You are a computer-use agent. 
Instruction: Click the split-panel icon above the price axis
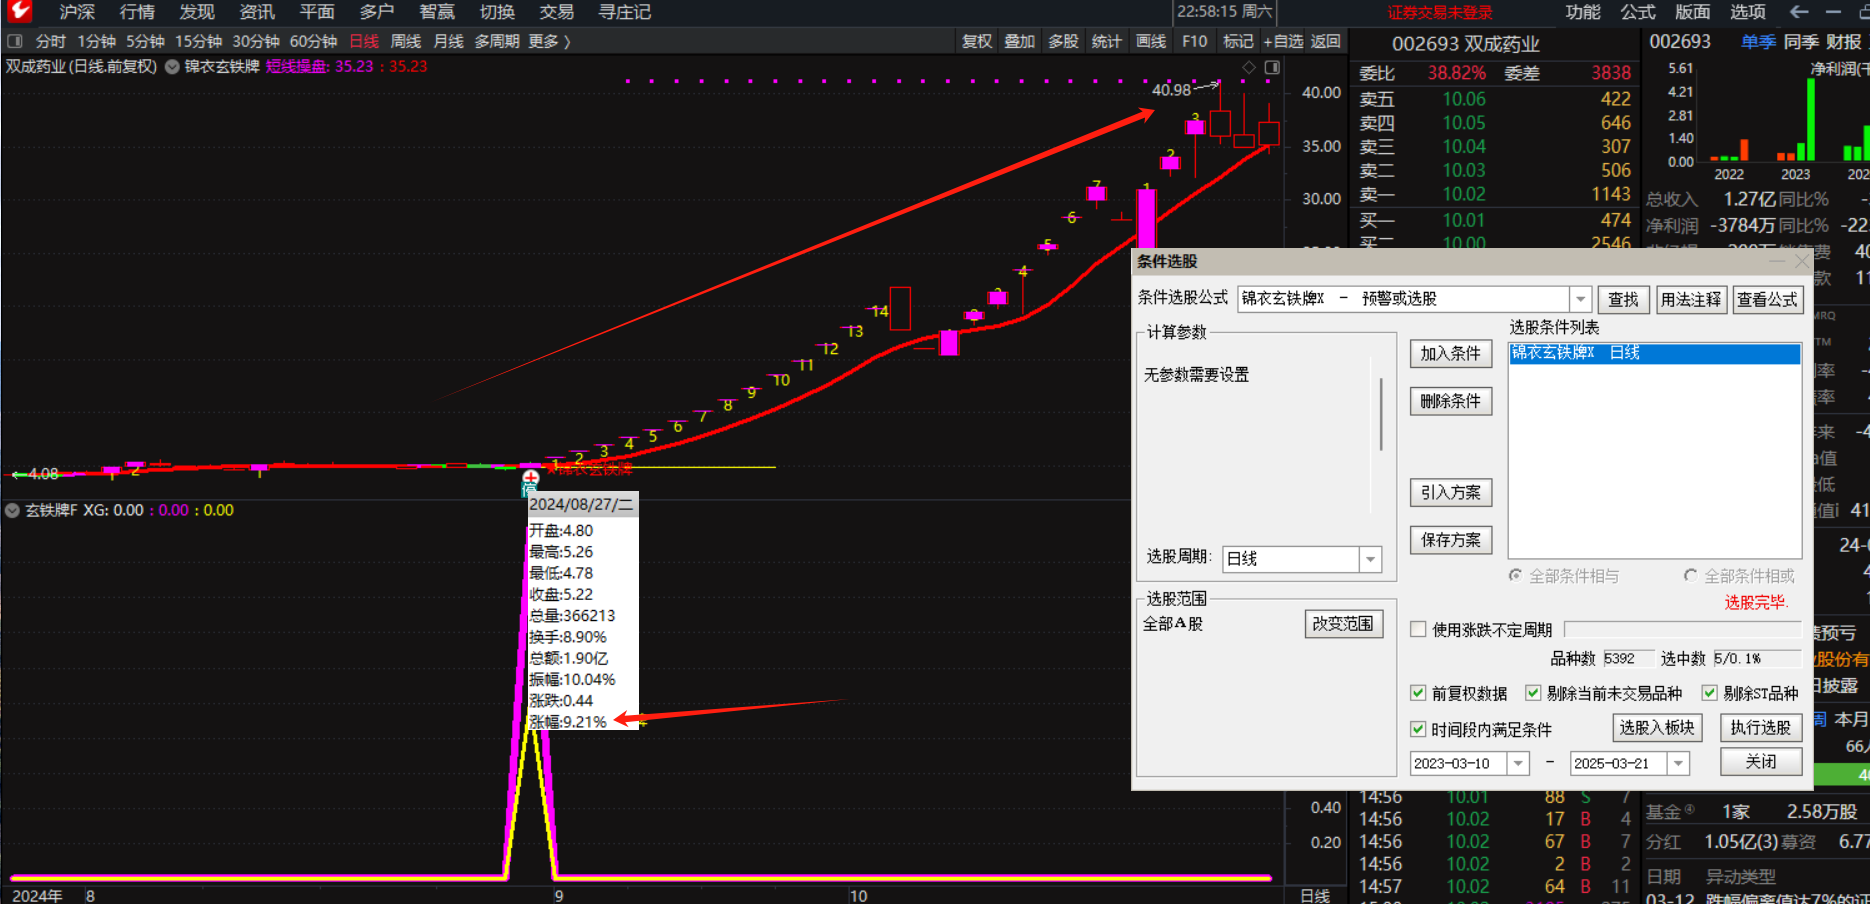(x=1272, y=67)
